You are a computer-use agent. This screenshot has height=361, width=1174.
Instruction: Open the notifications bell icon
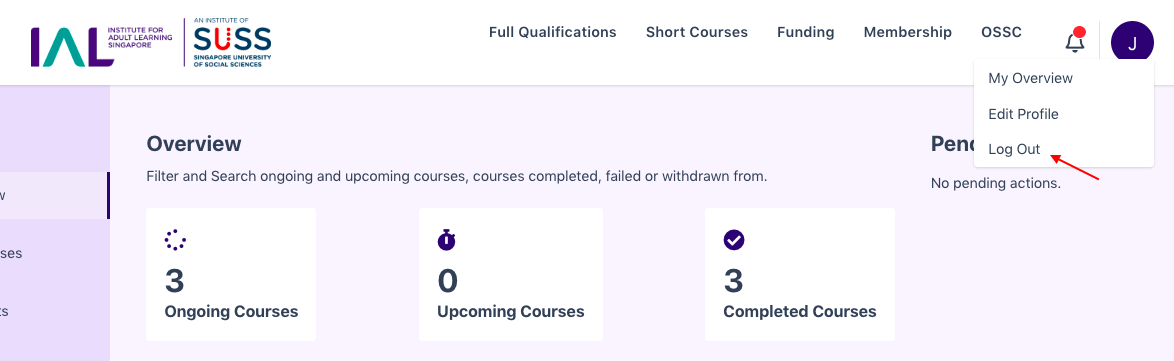(1074, 42)
